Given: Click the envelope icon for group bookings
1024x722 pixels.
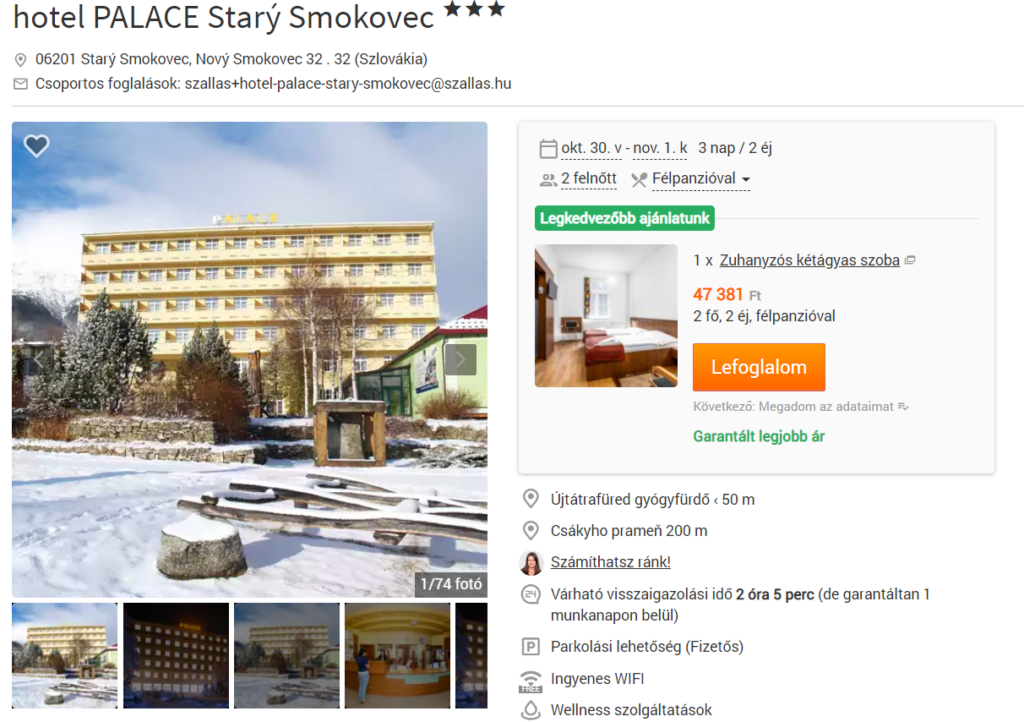Looking at the screenshot, I should (x=21, y=84).
